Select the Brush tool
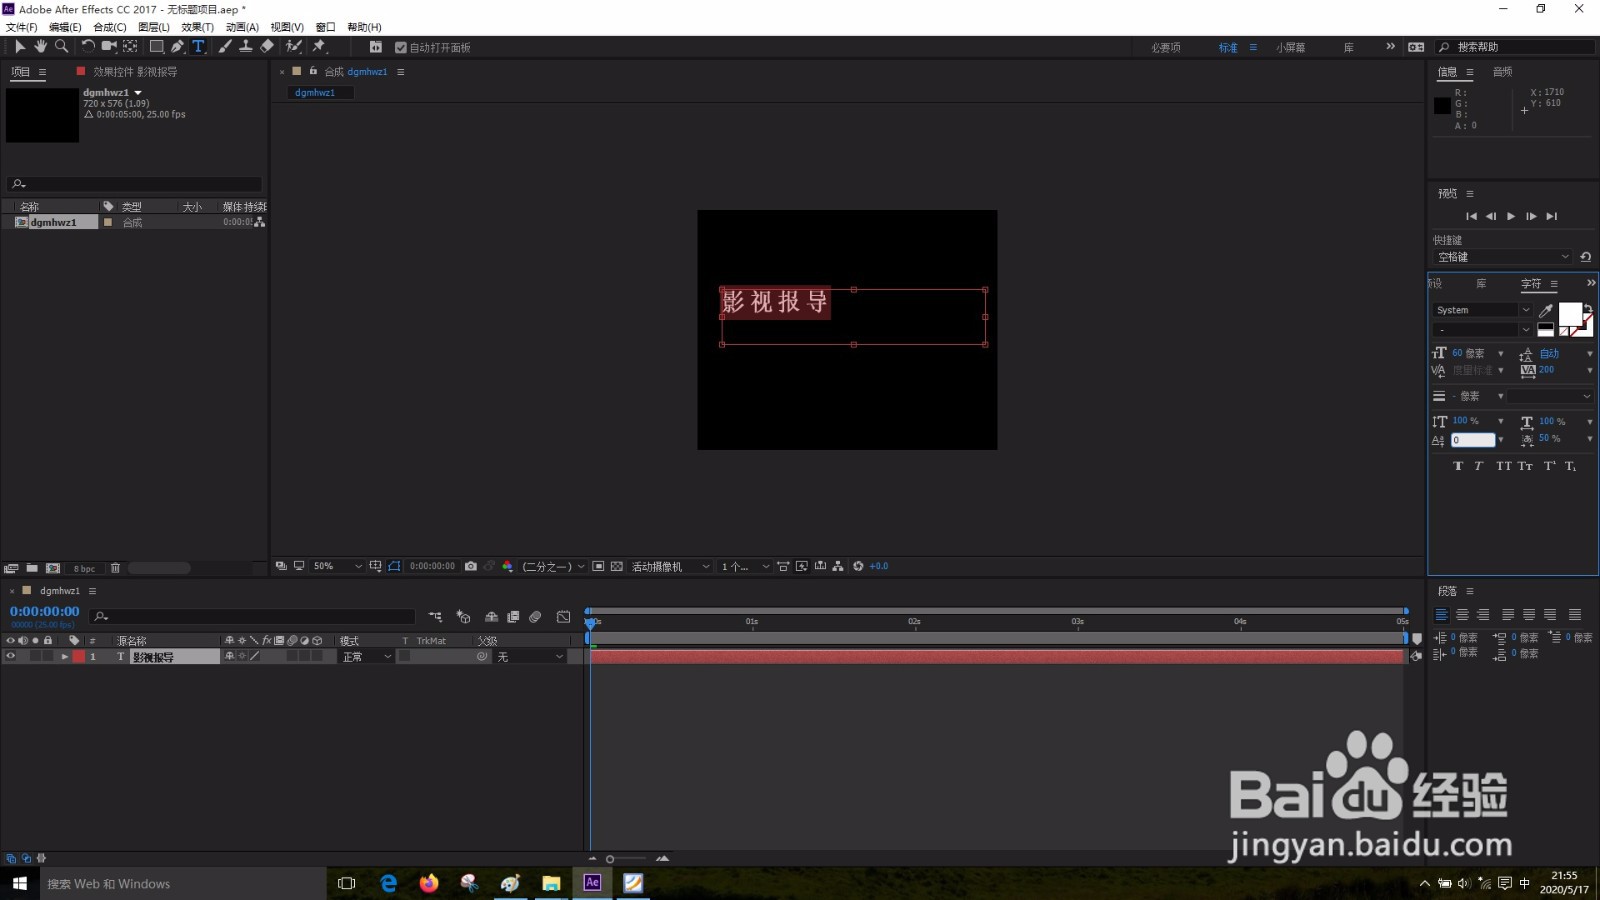This screenshot has height=900, width=1600. point(225,46)
